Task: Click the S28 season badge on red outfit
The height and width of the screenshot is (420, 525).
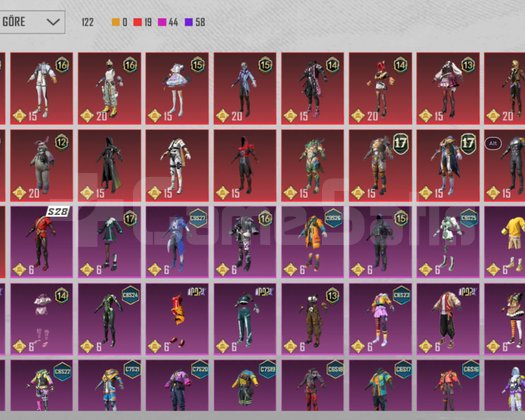Action: click(x=58, y=212)
